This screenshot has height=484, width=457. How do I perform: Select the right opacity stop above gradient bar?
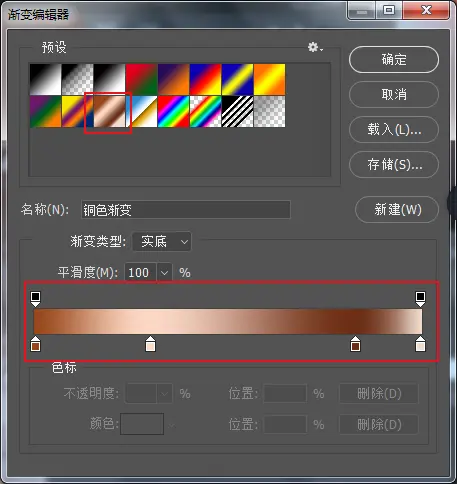click(420, 299)
